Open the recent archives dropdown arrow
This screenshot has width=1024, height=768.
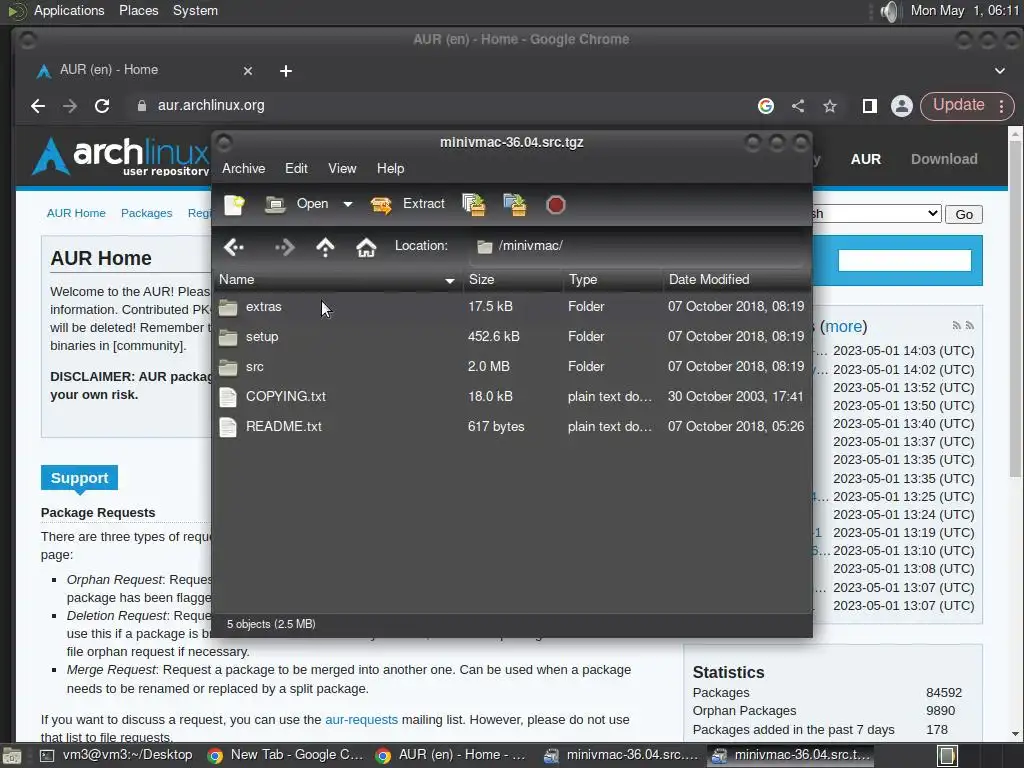[348, 204]
